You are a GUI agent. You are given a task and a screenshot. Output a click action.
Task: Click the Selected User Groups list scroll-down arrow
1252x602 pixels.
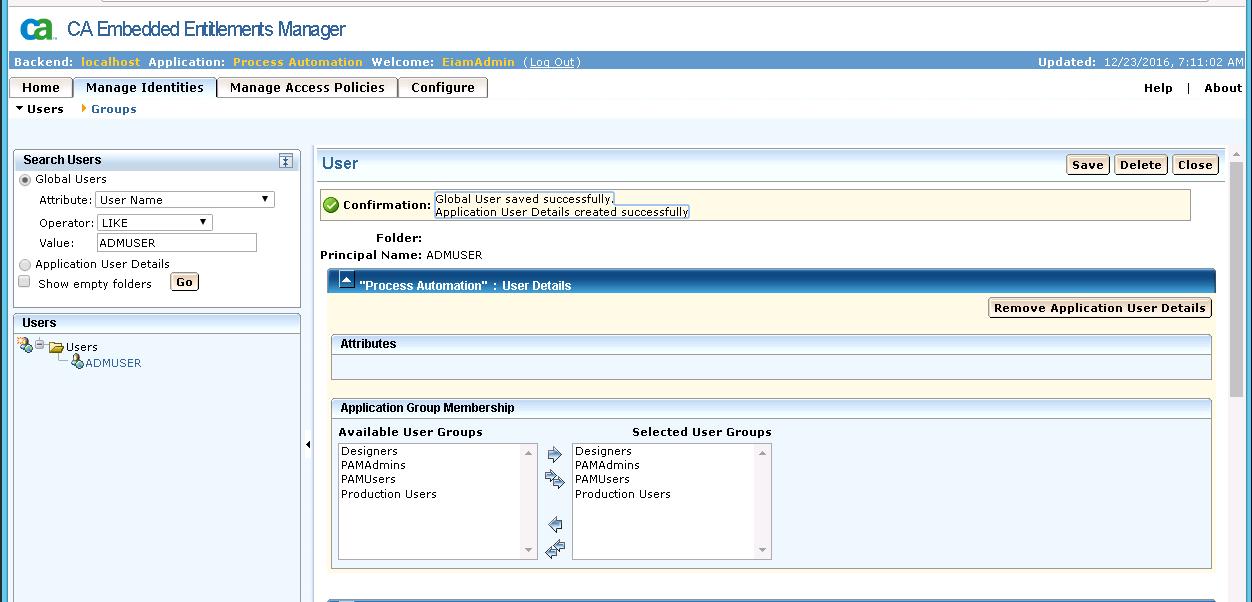pyautogui.click(x=764, y=551)
